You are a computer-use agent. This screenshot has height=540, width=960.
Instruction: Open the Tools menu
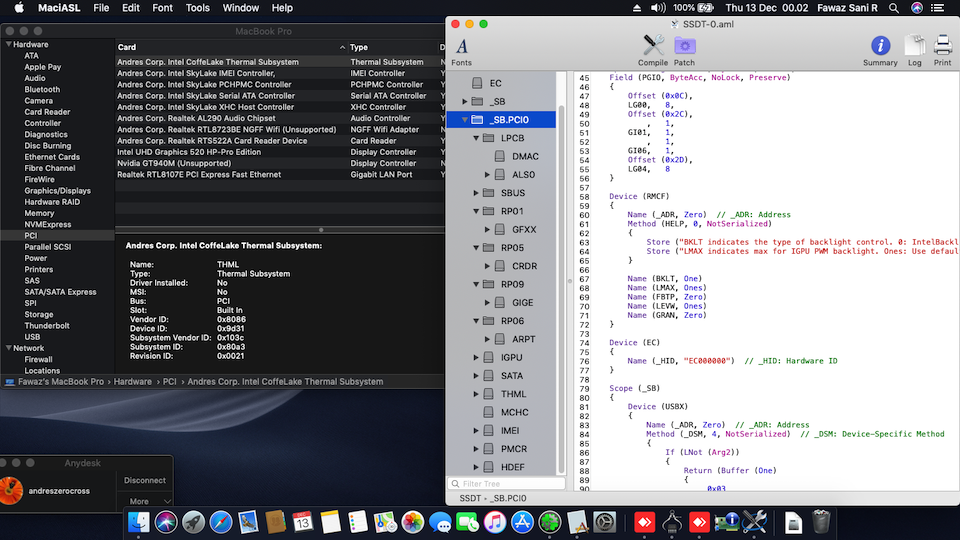tap(198, 8)
